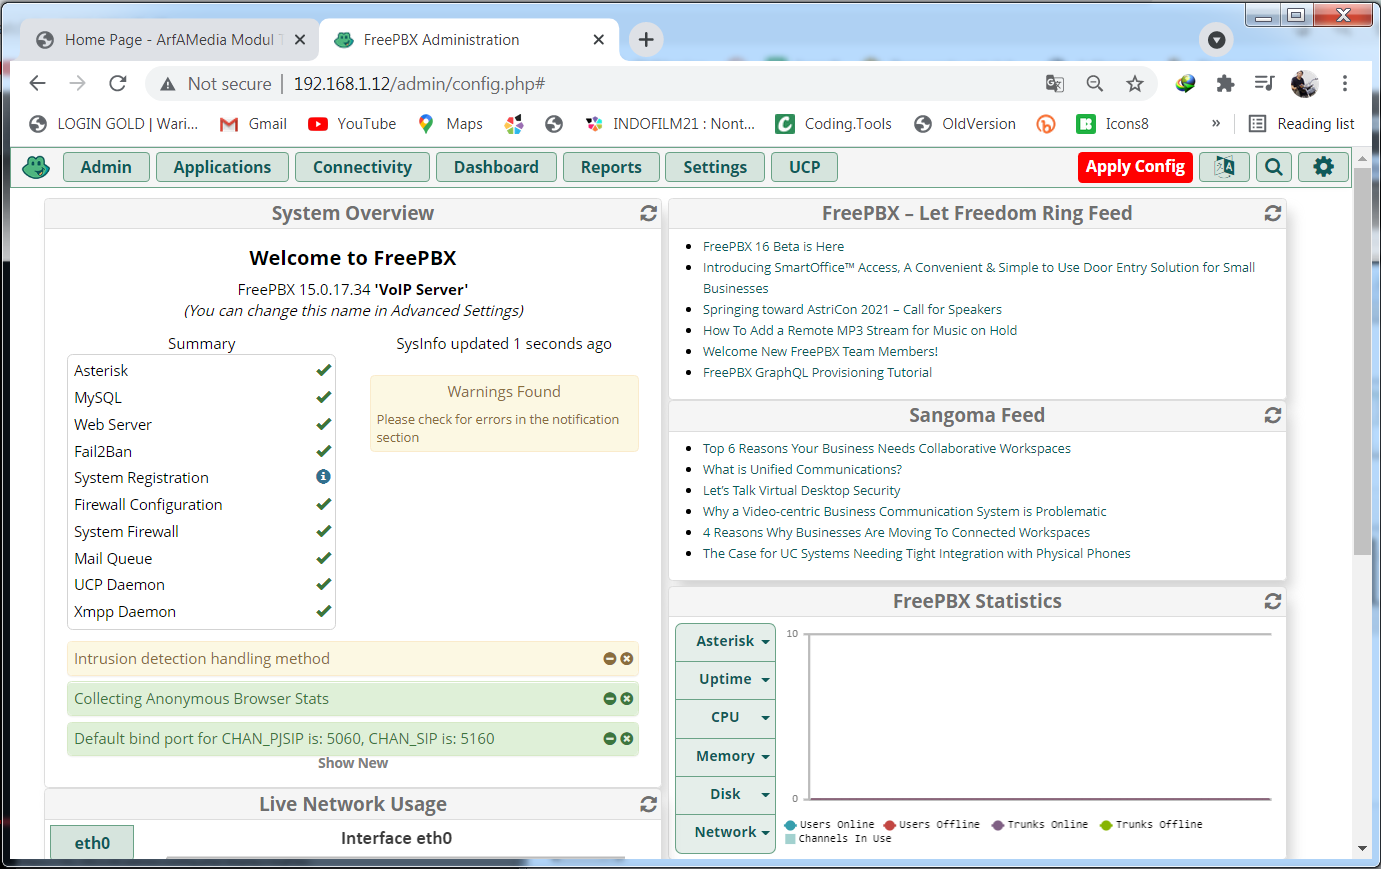
Task: Expand the CPU statistics dropdown
Action: pyautogui.click(x=726, y=717)
